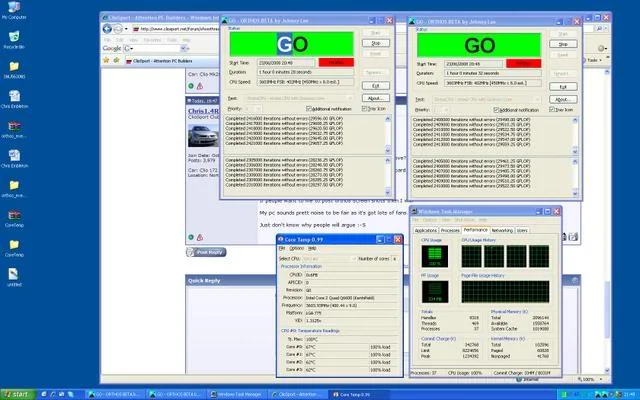Open the Help menu in Core Temp
Image resolution: width=640 pixels, height=400 pixels.
312,249
